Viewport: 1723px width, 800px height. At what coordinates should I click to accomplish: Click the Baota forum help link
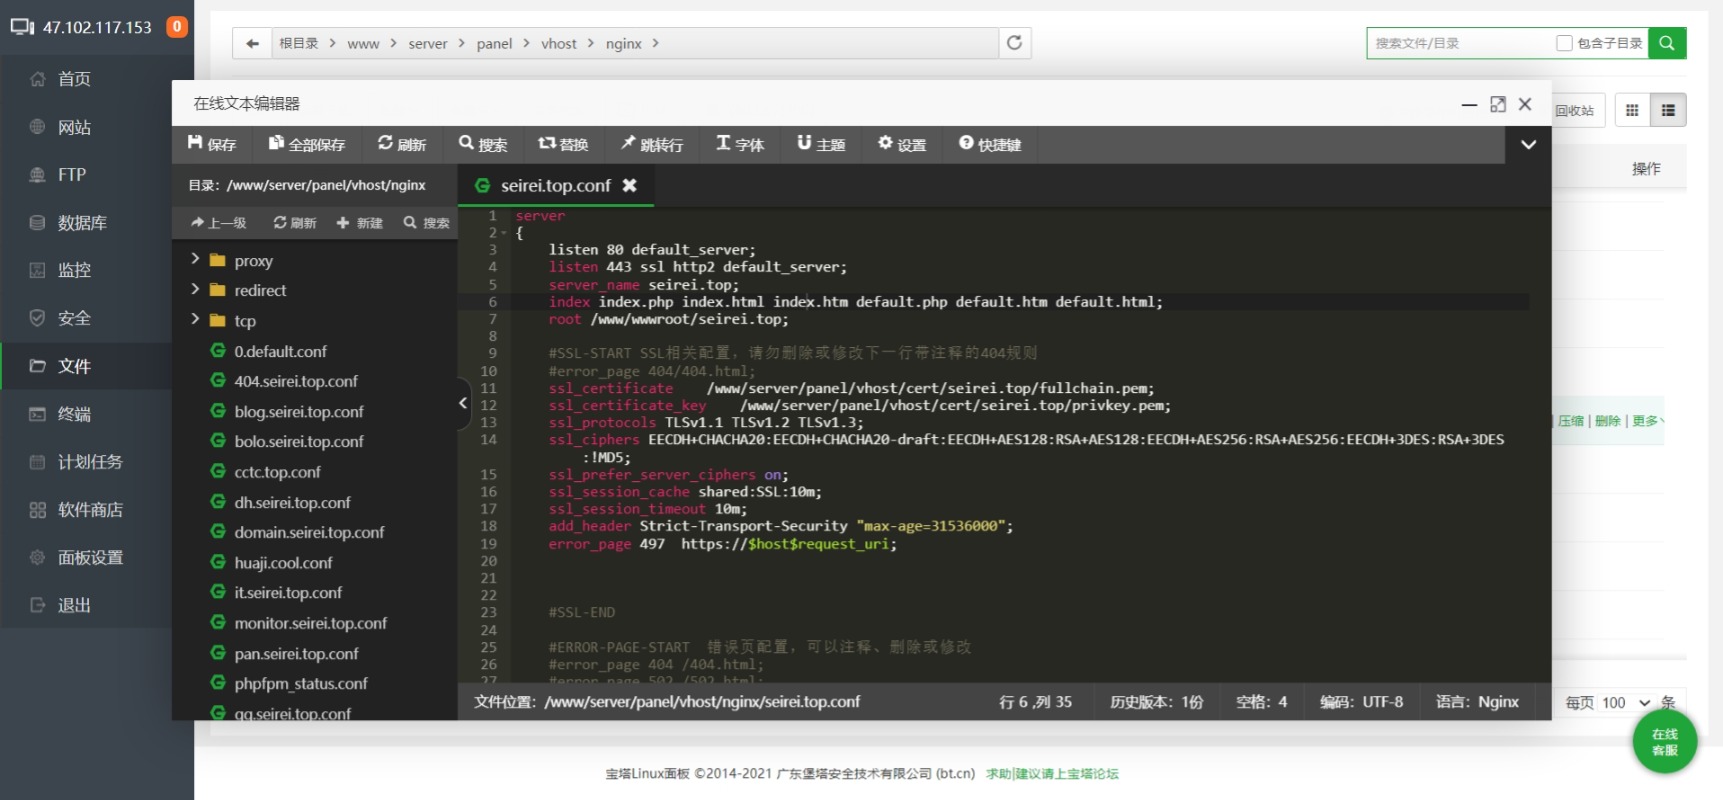(1052, 773)
